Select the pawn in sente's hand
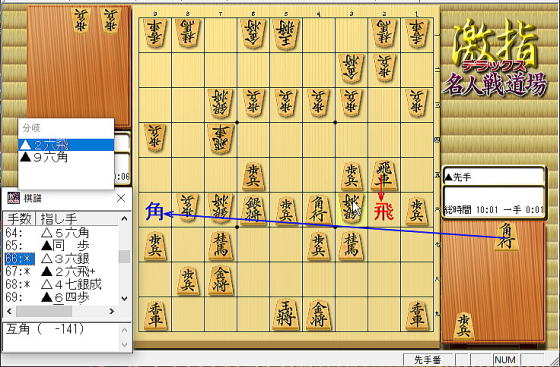 click(x=463, y=326)
